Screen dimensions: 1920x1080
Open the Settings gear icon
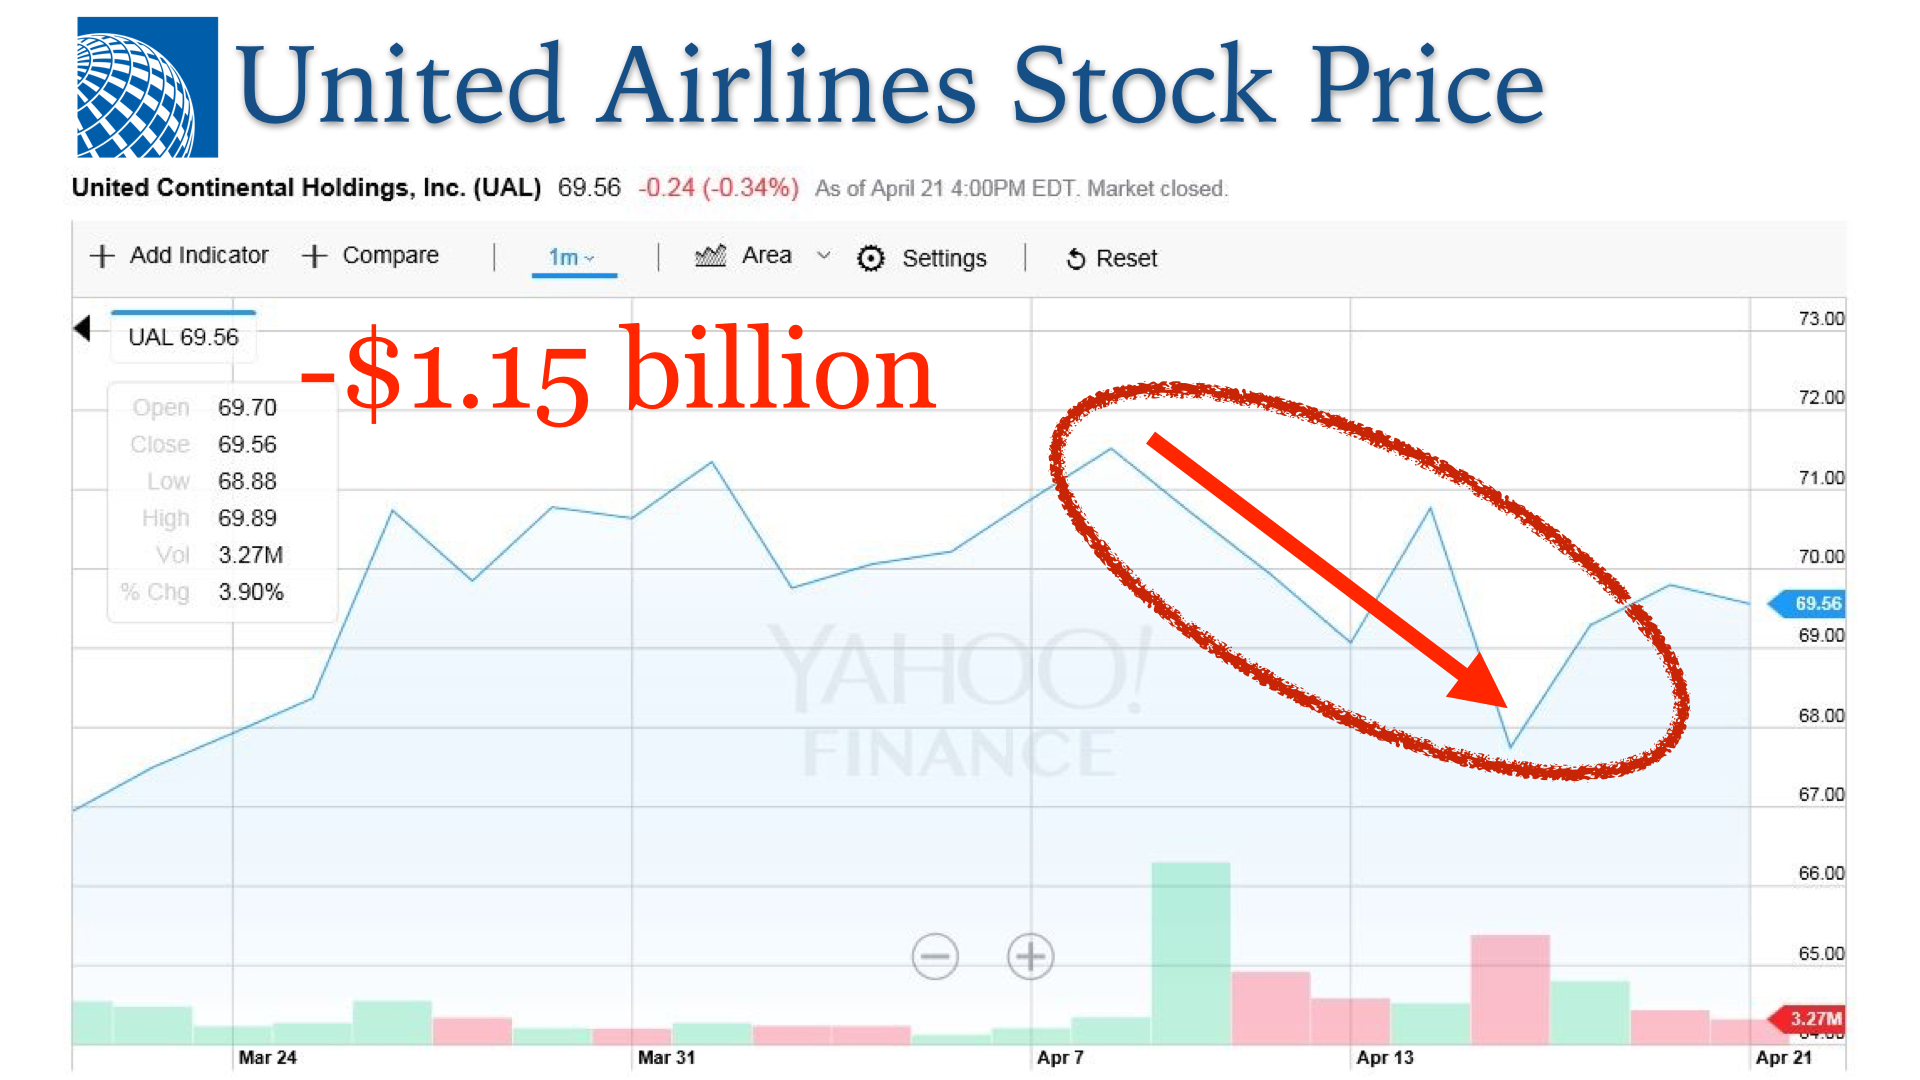tap(871, 258)
